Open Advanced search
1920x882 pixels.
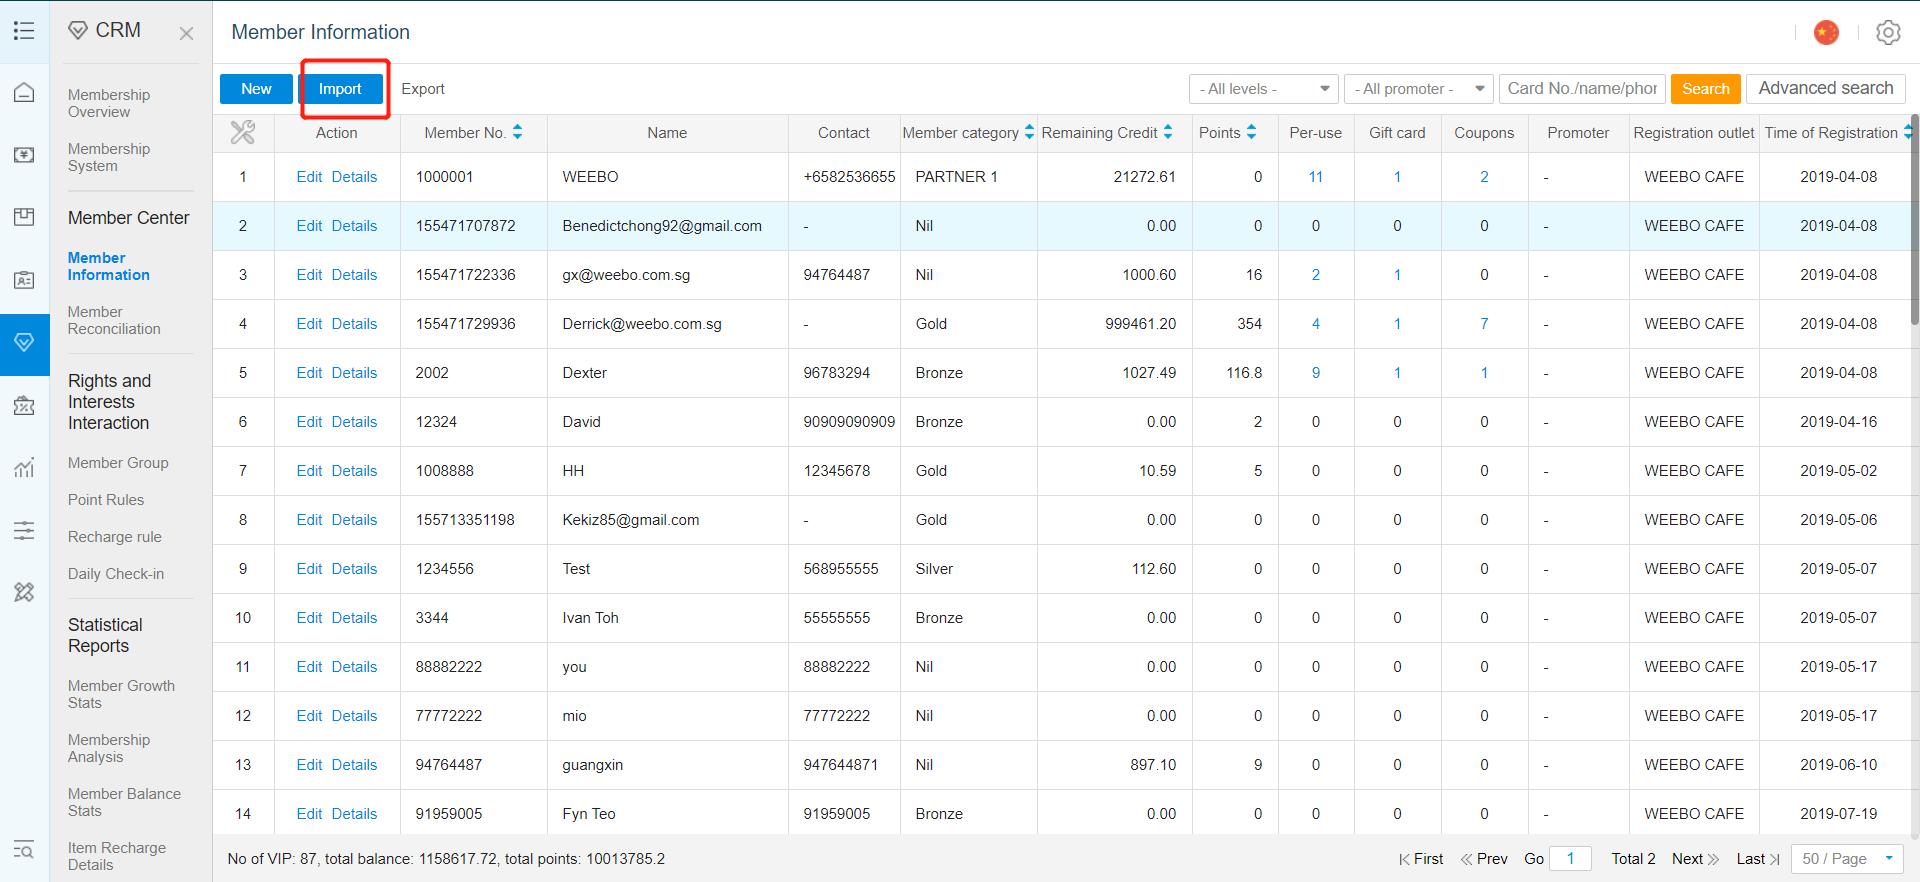(1825, 88)
